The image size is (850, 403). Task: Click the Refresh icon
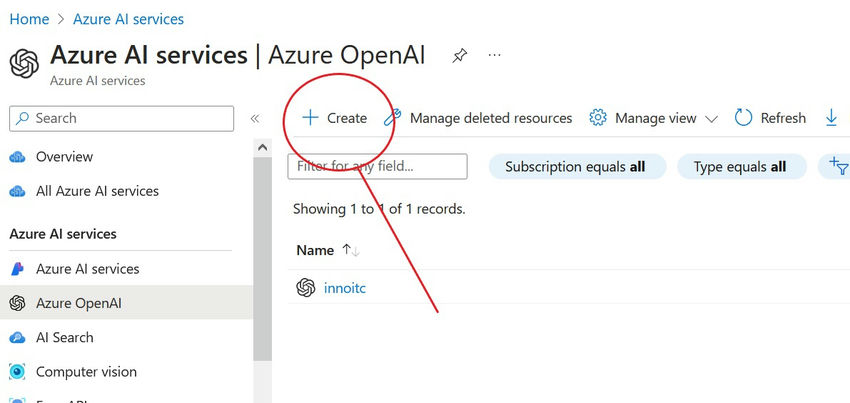(x=743, y=118)
